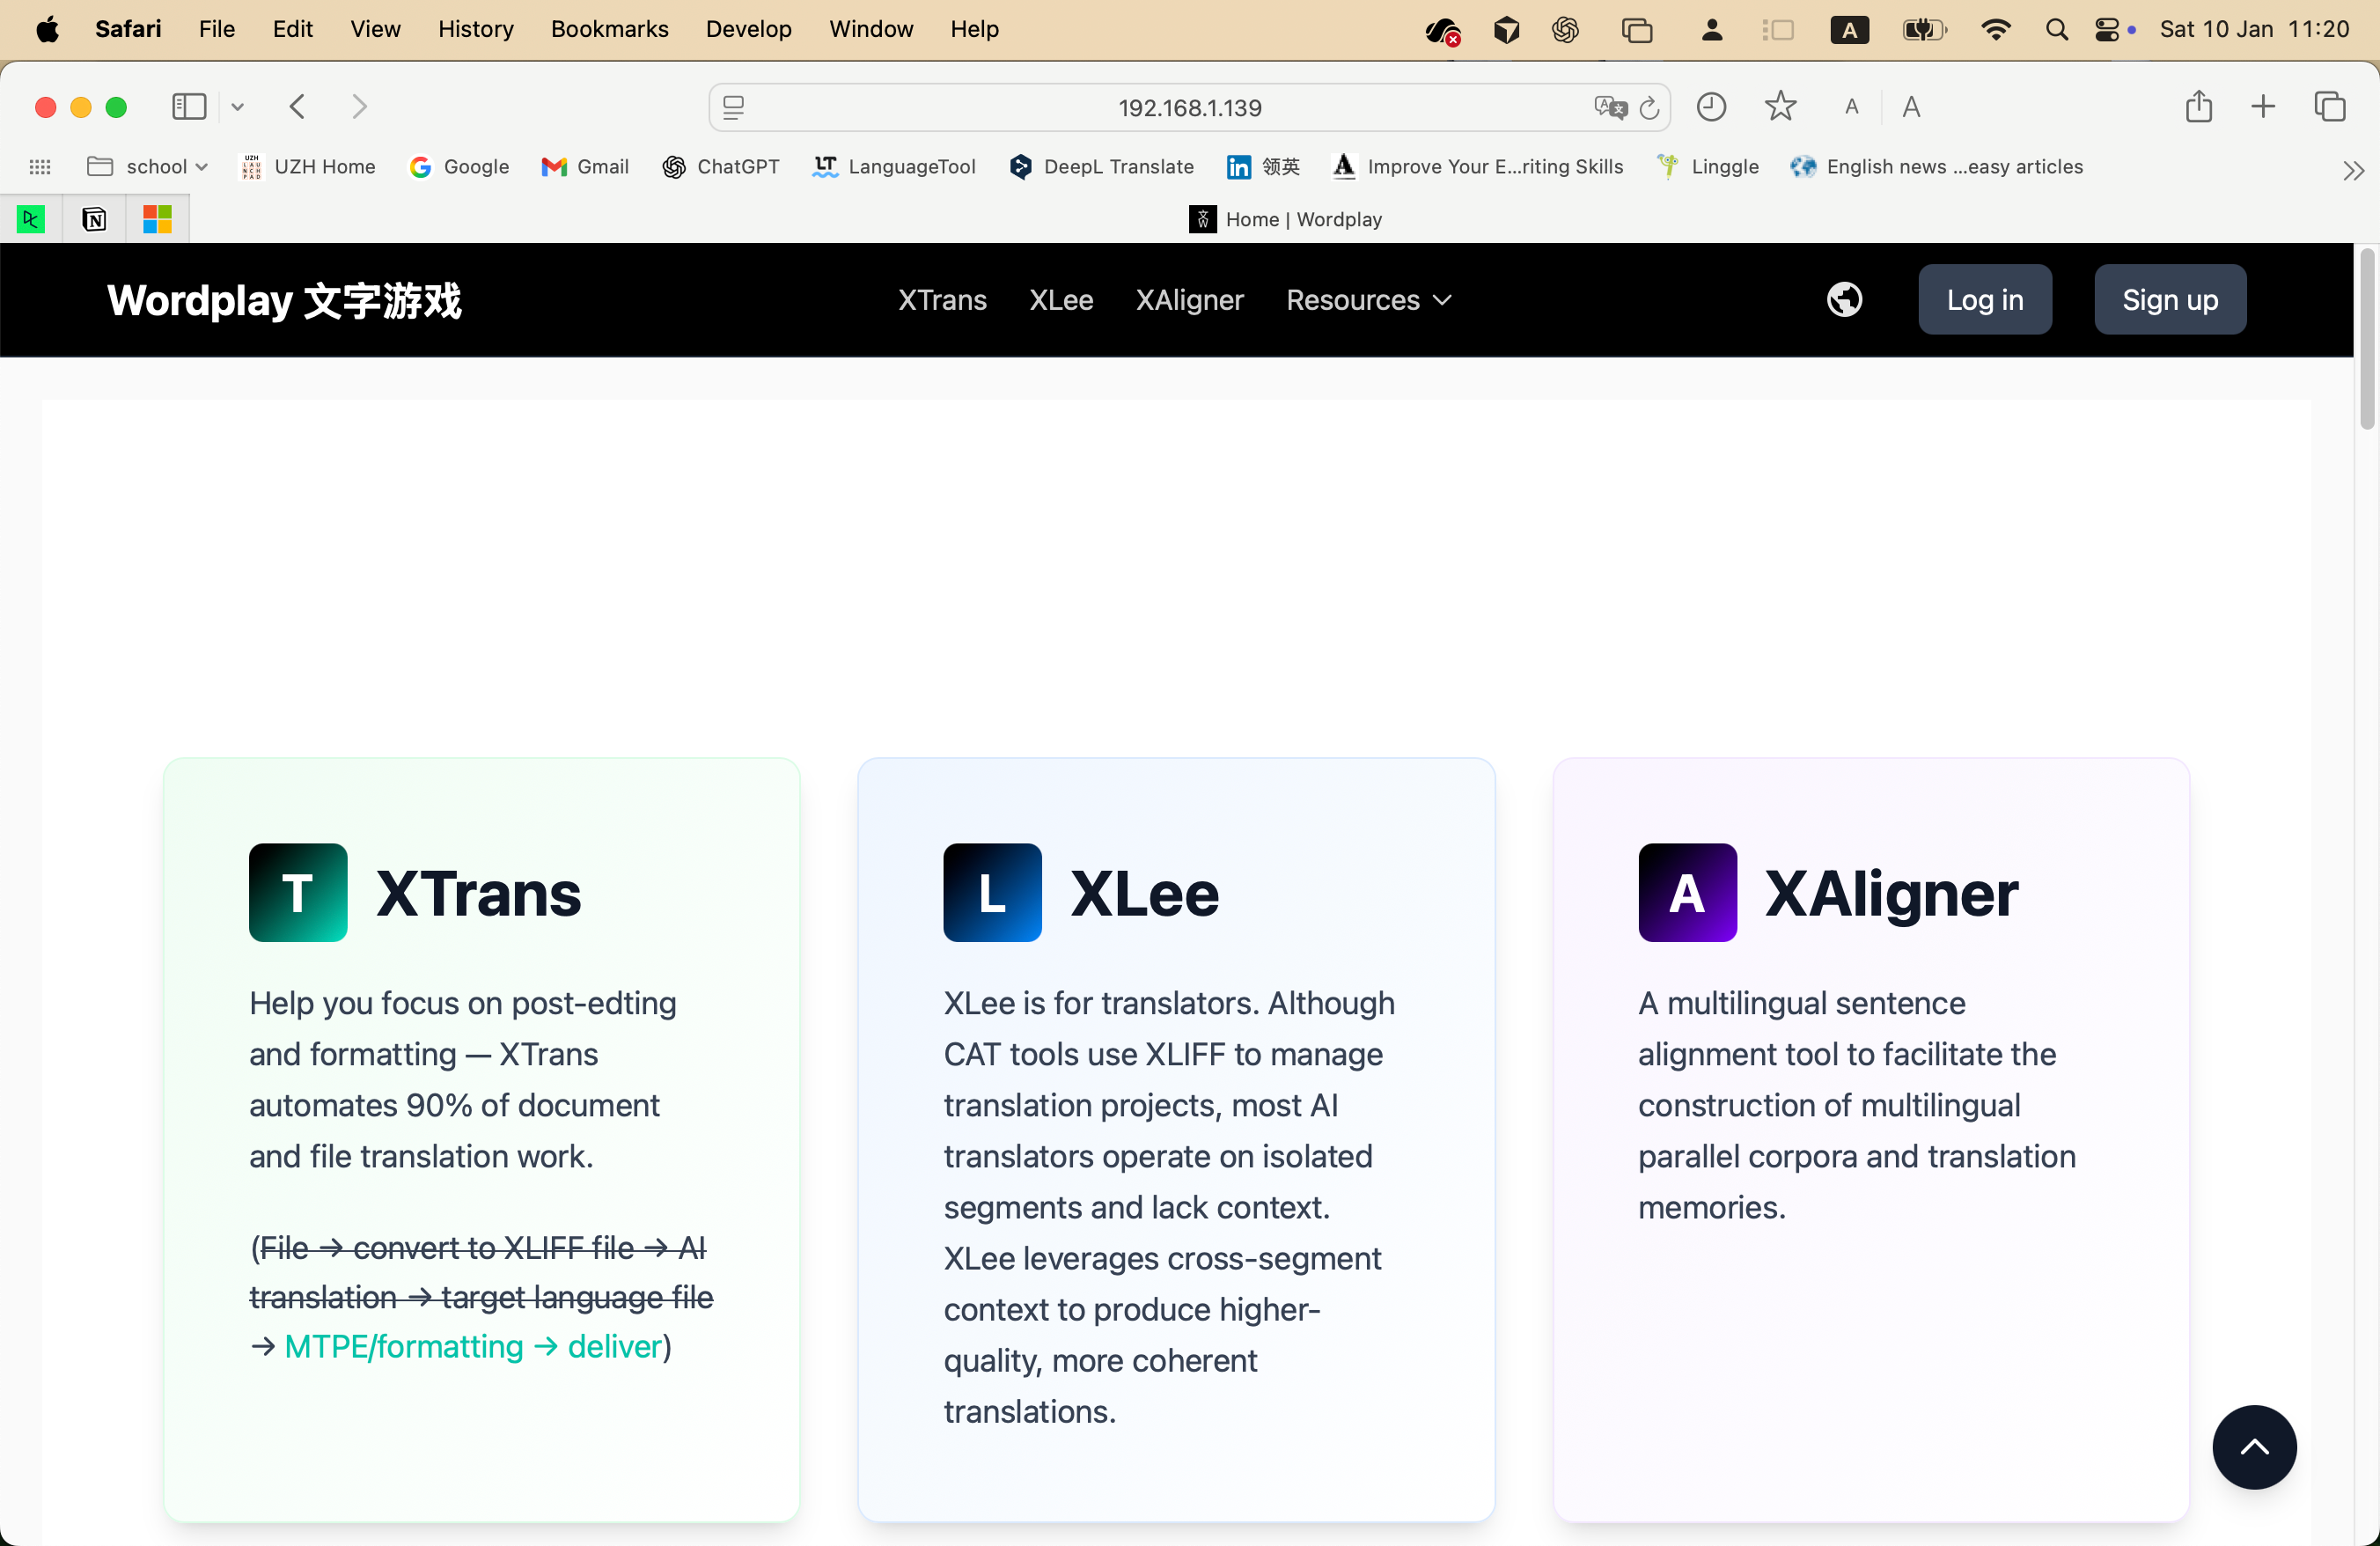Screen dimensions: 2380x1546
Task: Open the sidebar options chevron
Action: (237, 107)
